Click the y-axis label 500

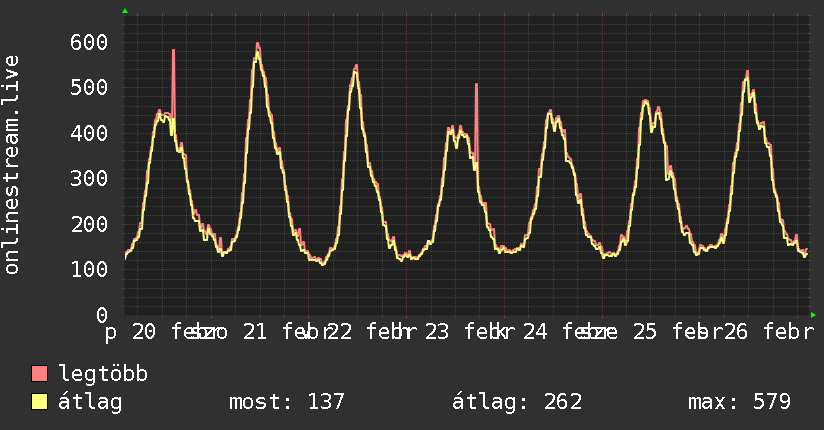[89, 87]
